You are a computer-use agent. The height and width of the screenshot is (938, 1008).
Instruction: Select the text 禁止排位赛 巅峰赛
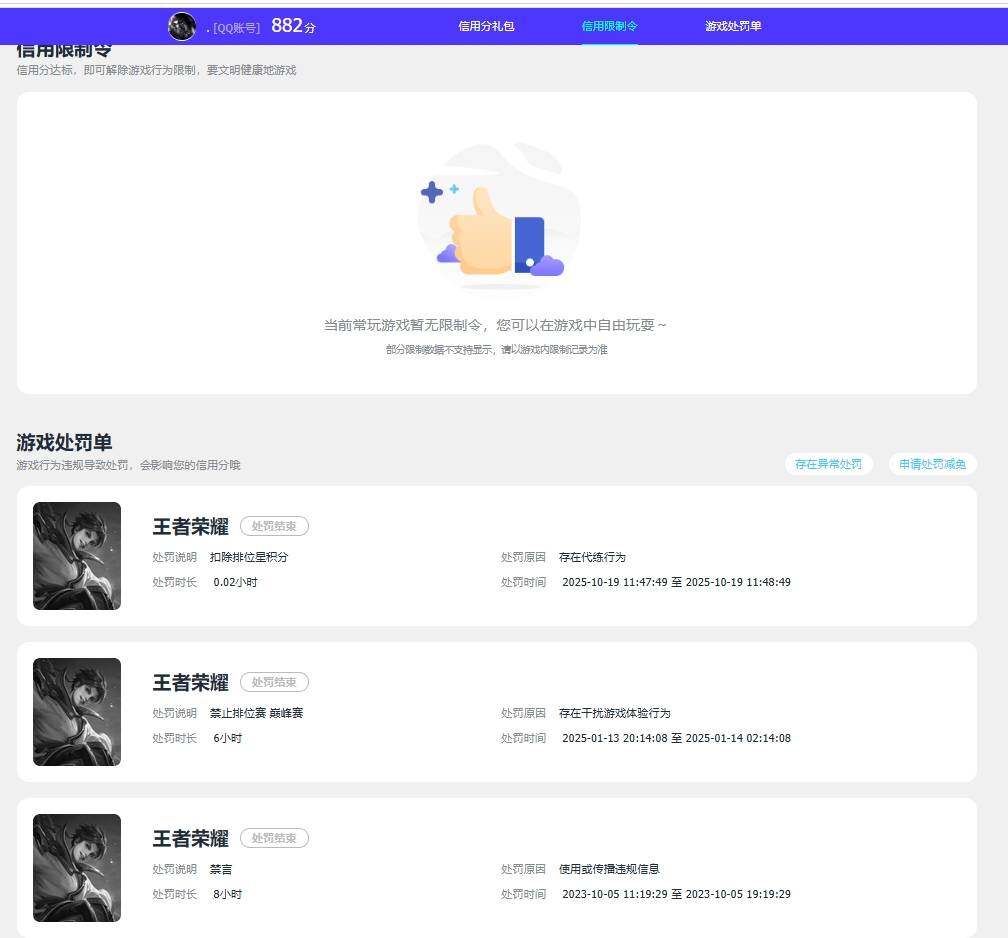256,714
